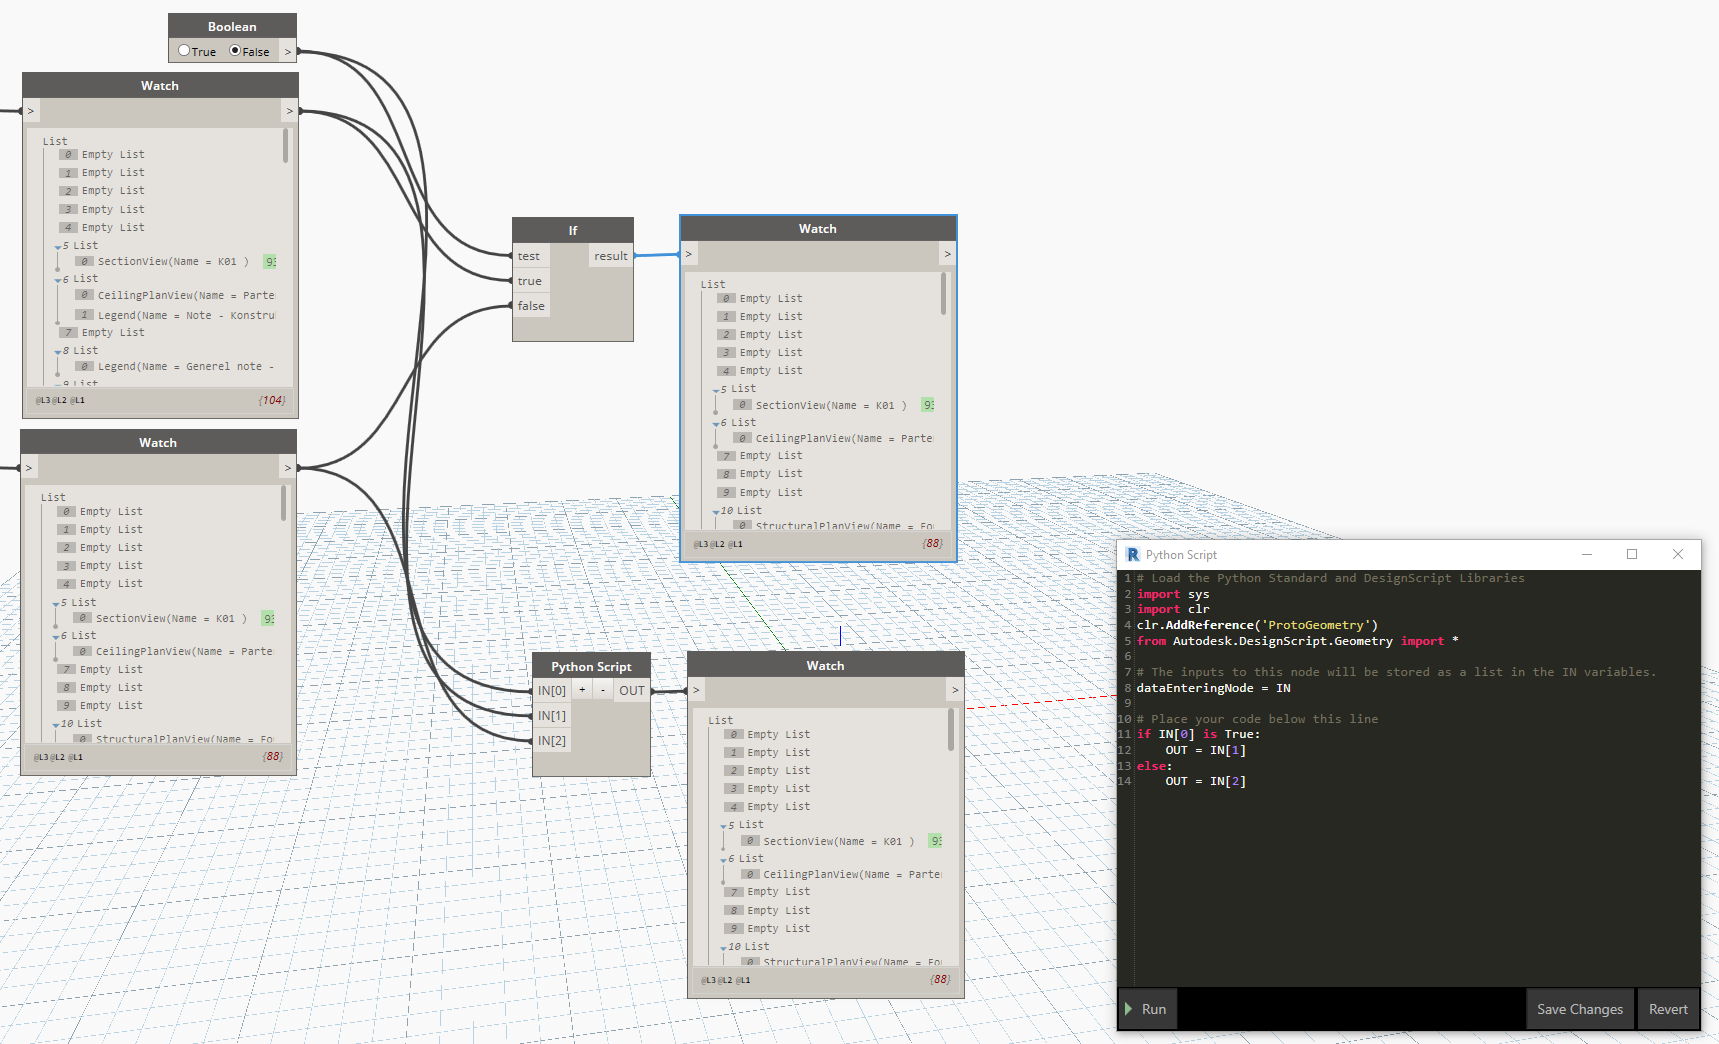Click the 'else:' code line
Viewport: 1719px width, 1044px height.
(1155, 766)
